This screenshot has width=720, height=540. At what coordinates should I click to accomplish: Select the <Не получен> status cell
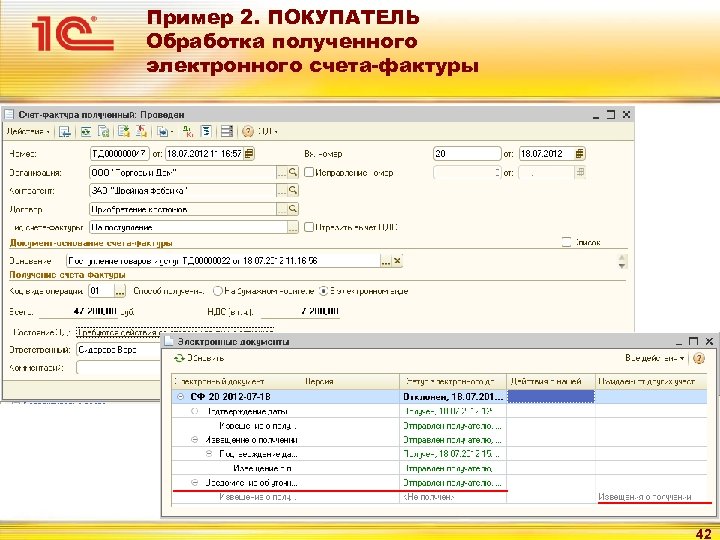click(x=453, y=497)
